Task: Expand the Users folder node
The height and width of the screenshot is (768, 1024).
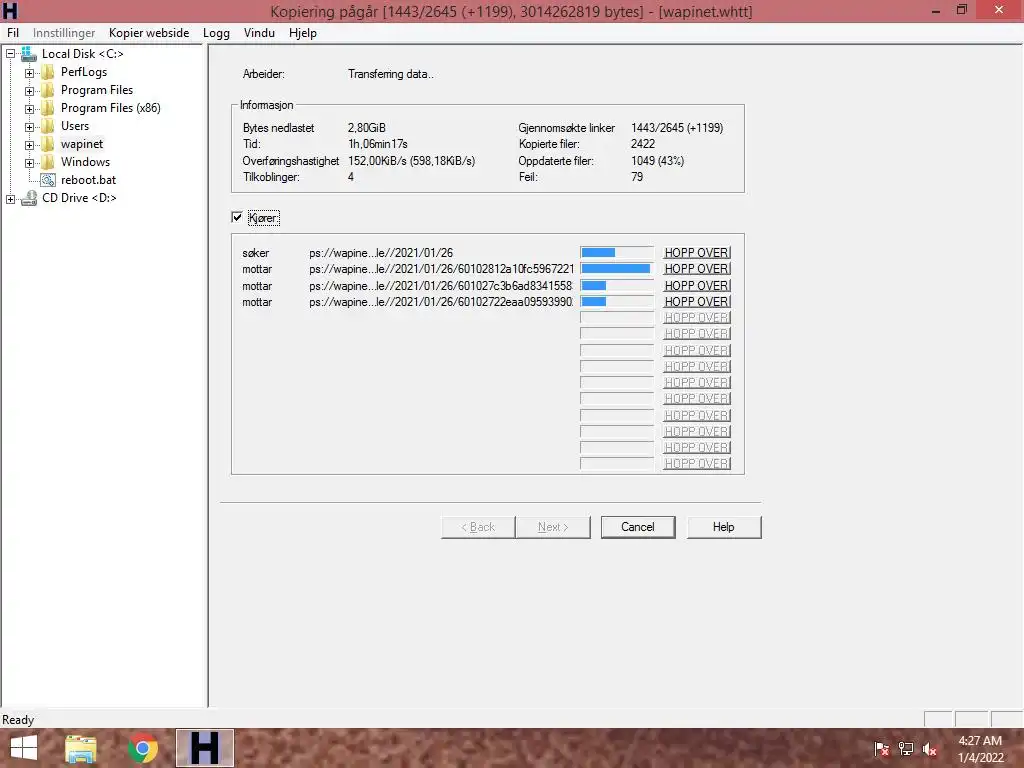Action: click(x=29, y=127)
